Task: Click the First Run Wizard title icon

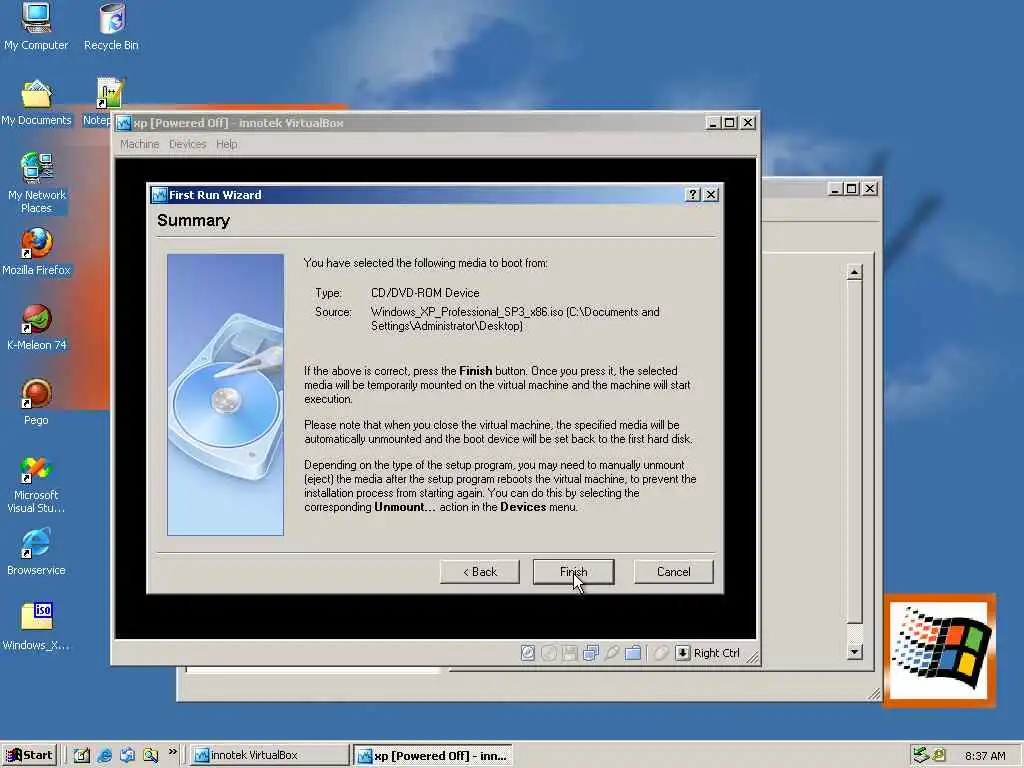Action: (x=159, y=195)
